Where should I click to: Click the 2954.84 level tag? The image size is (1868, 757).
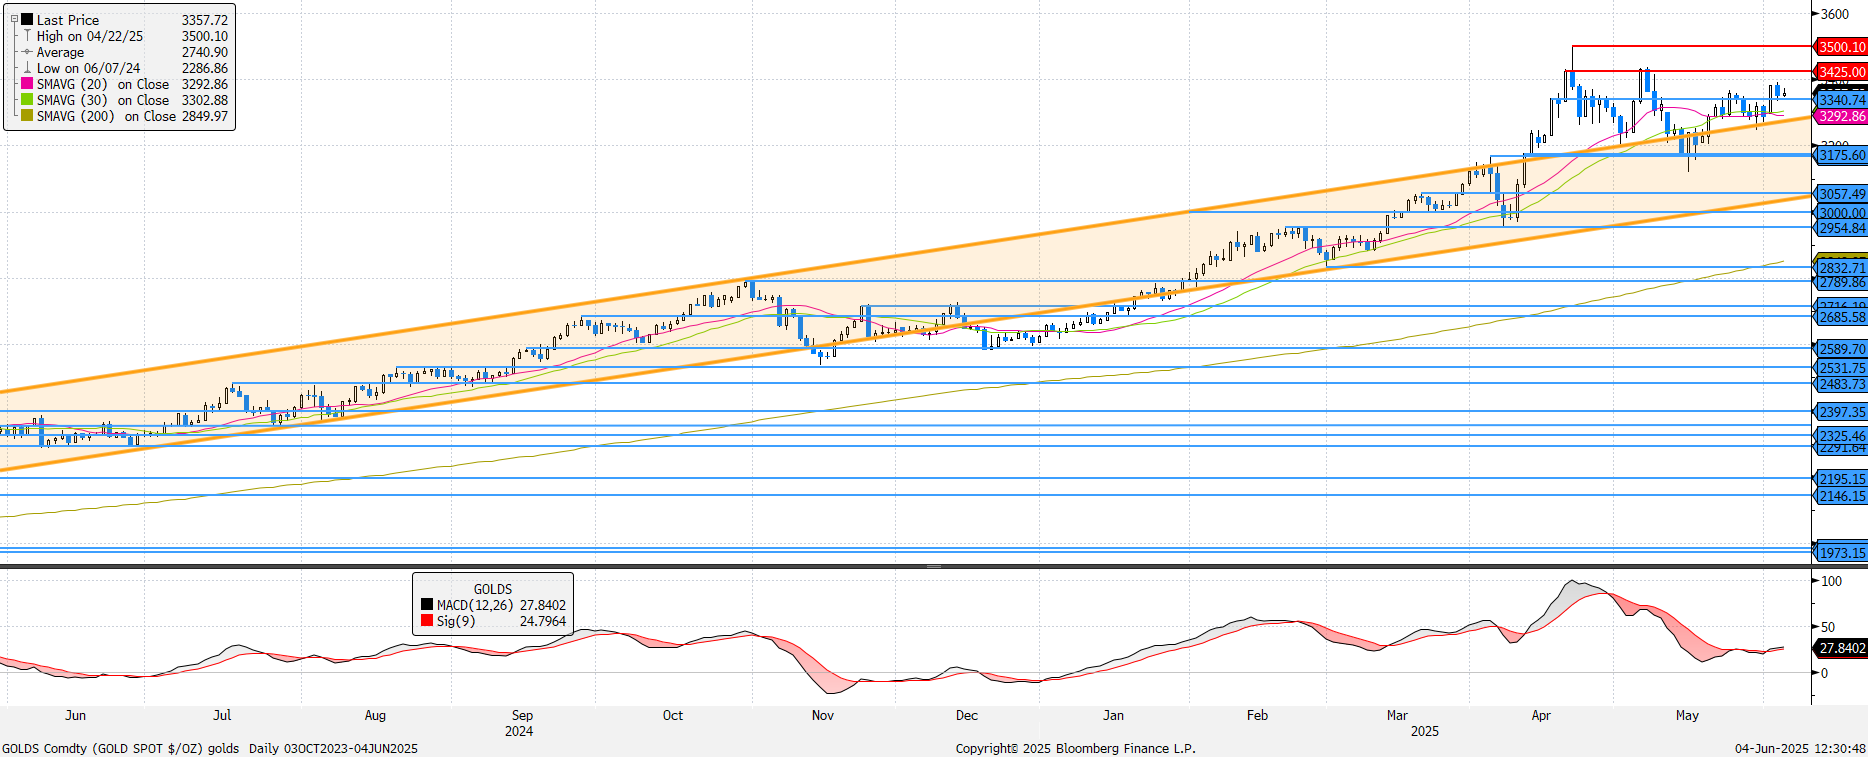pyautogui.click(x=1840, y=228)
